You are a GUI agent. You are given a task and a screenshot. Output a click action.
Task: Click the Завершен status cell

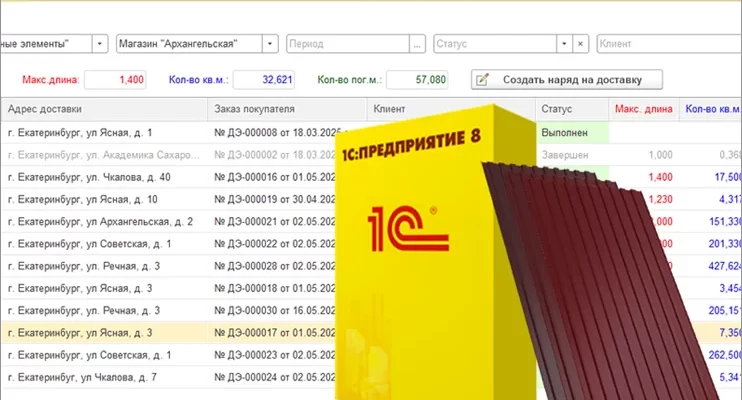(572, 155)
